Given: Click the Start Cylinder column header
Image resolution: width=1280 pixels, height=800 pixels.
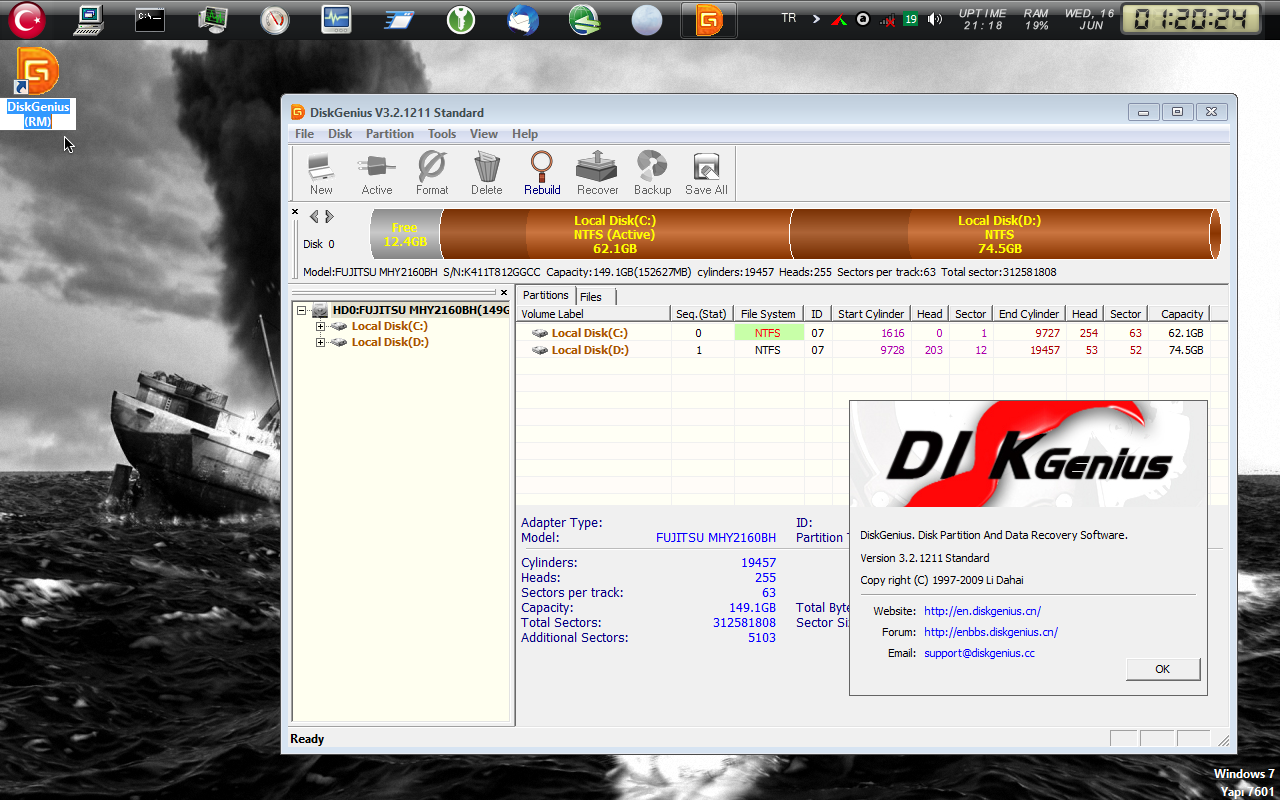Looking at the screenshot, I should (x=871, y=314).
